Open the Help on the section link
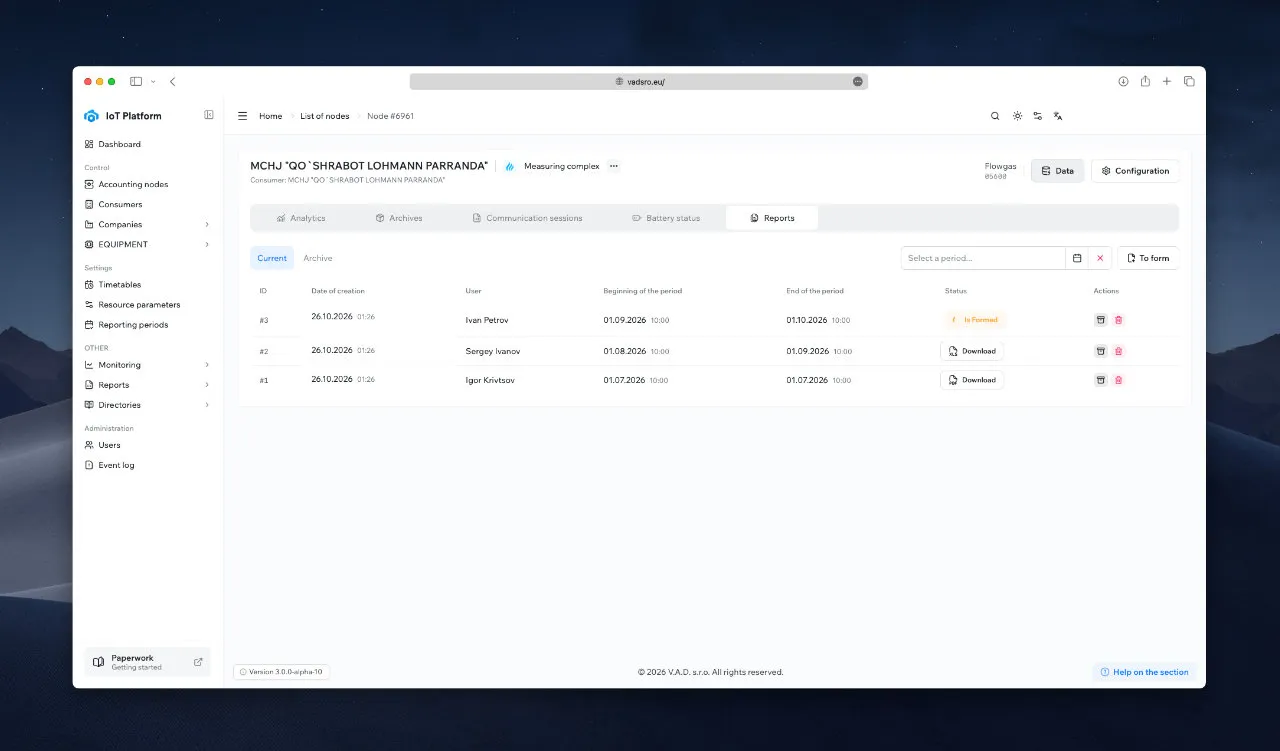 coord(1144,672)
